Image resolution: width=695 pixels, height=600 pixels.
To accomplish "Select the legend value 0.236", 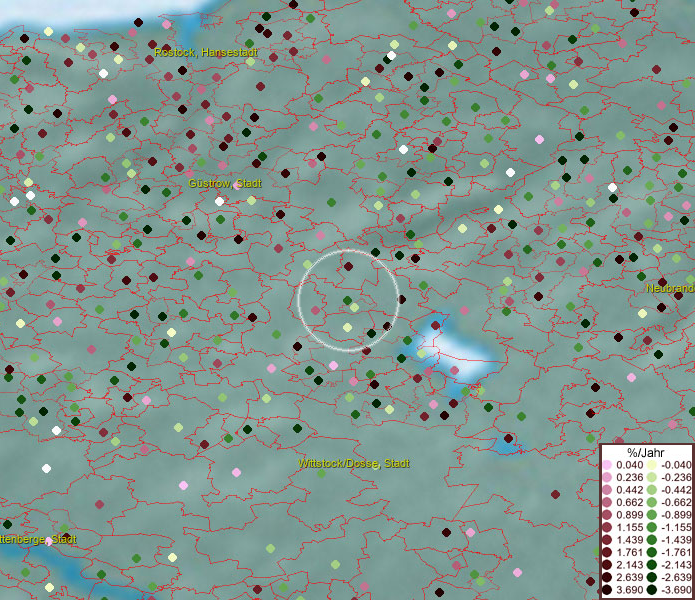I will pos(629,477).
